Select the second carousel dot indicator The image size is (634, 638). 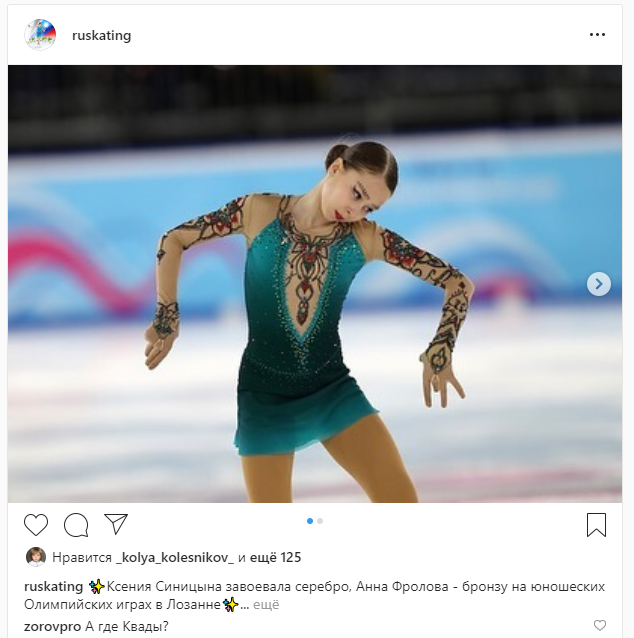[x=320, y=521]
